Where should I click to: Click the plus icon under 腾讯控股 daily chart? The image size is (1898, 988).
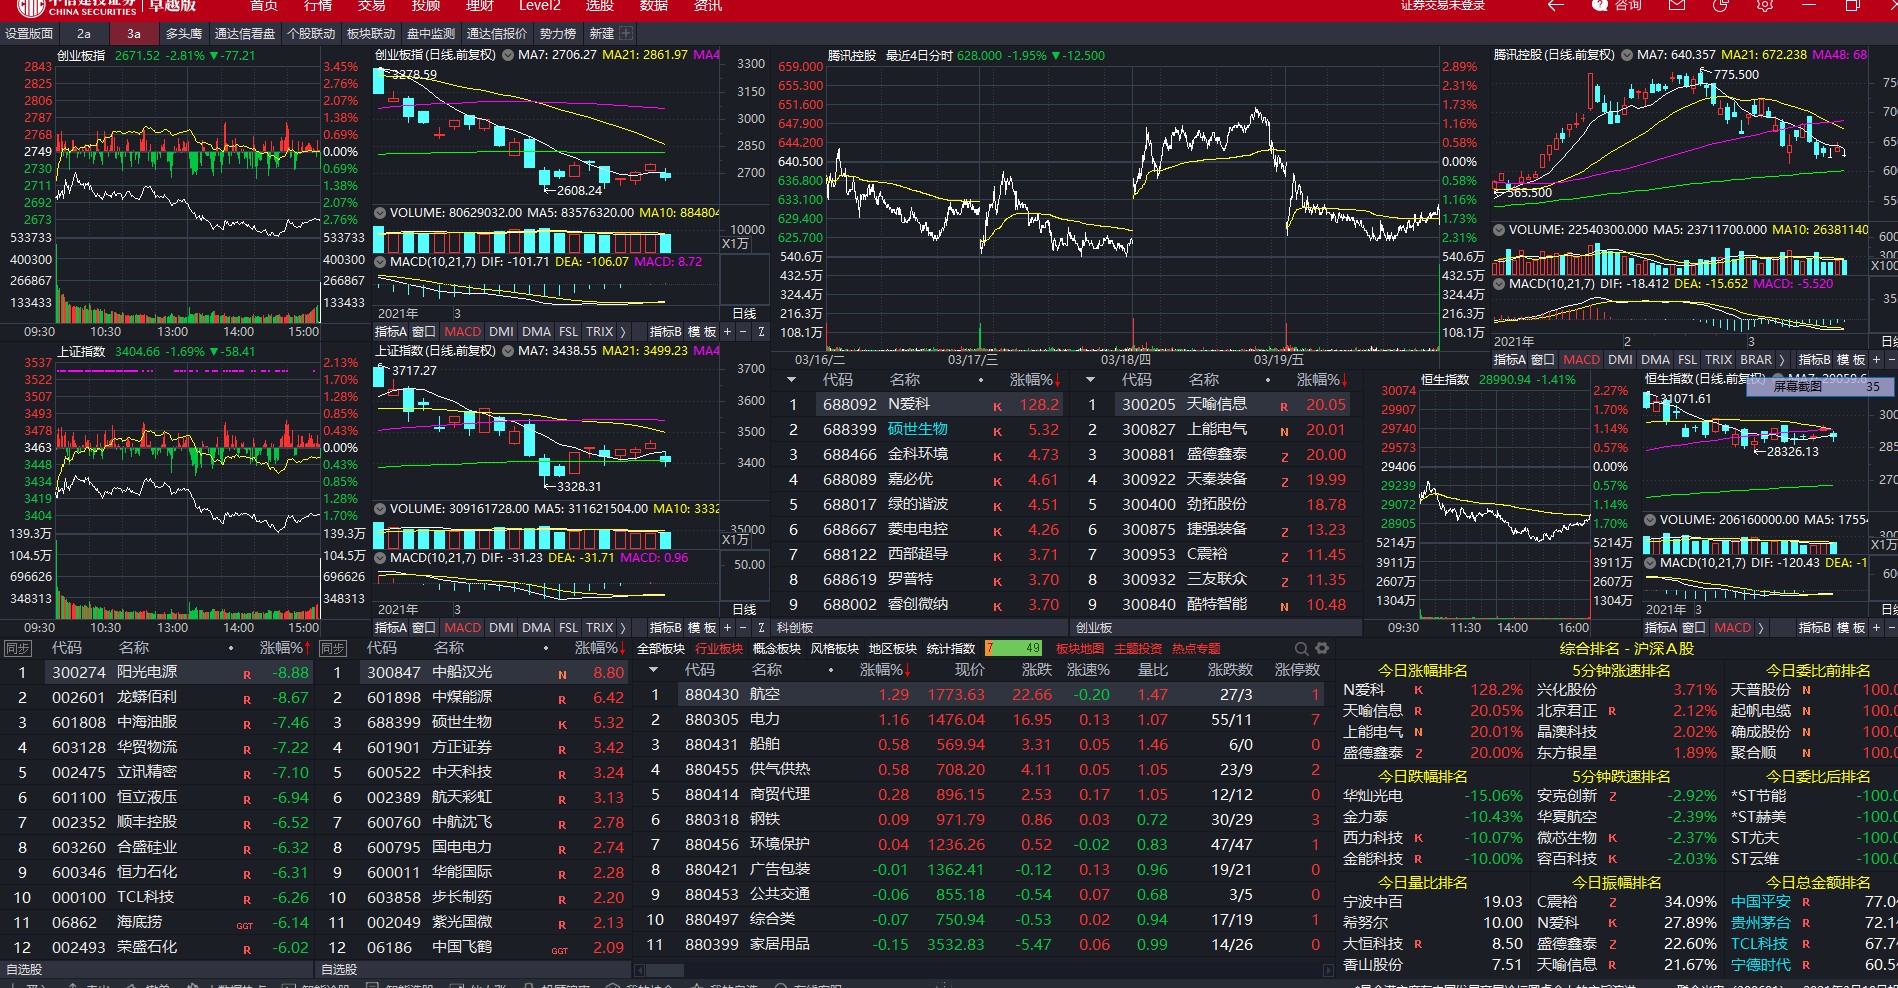click(x=1876, y=360)
